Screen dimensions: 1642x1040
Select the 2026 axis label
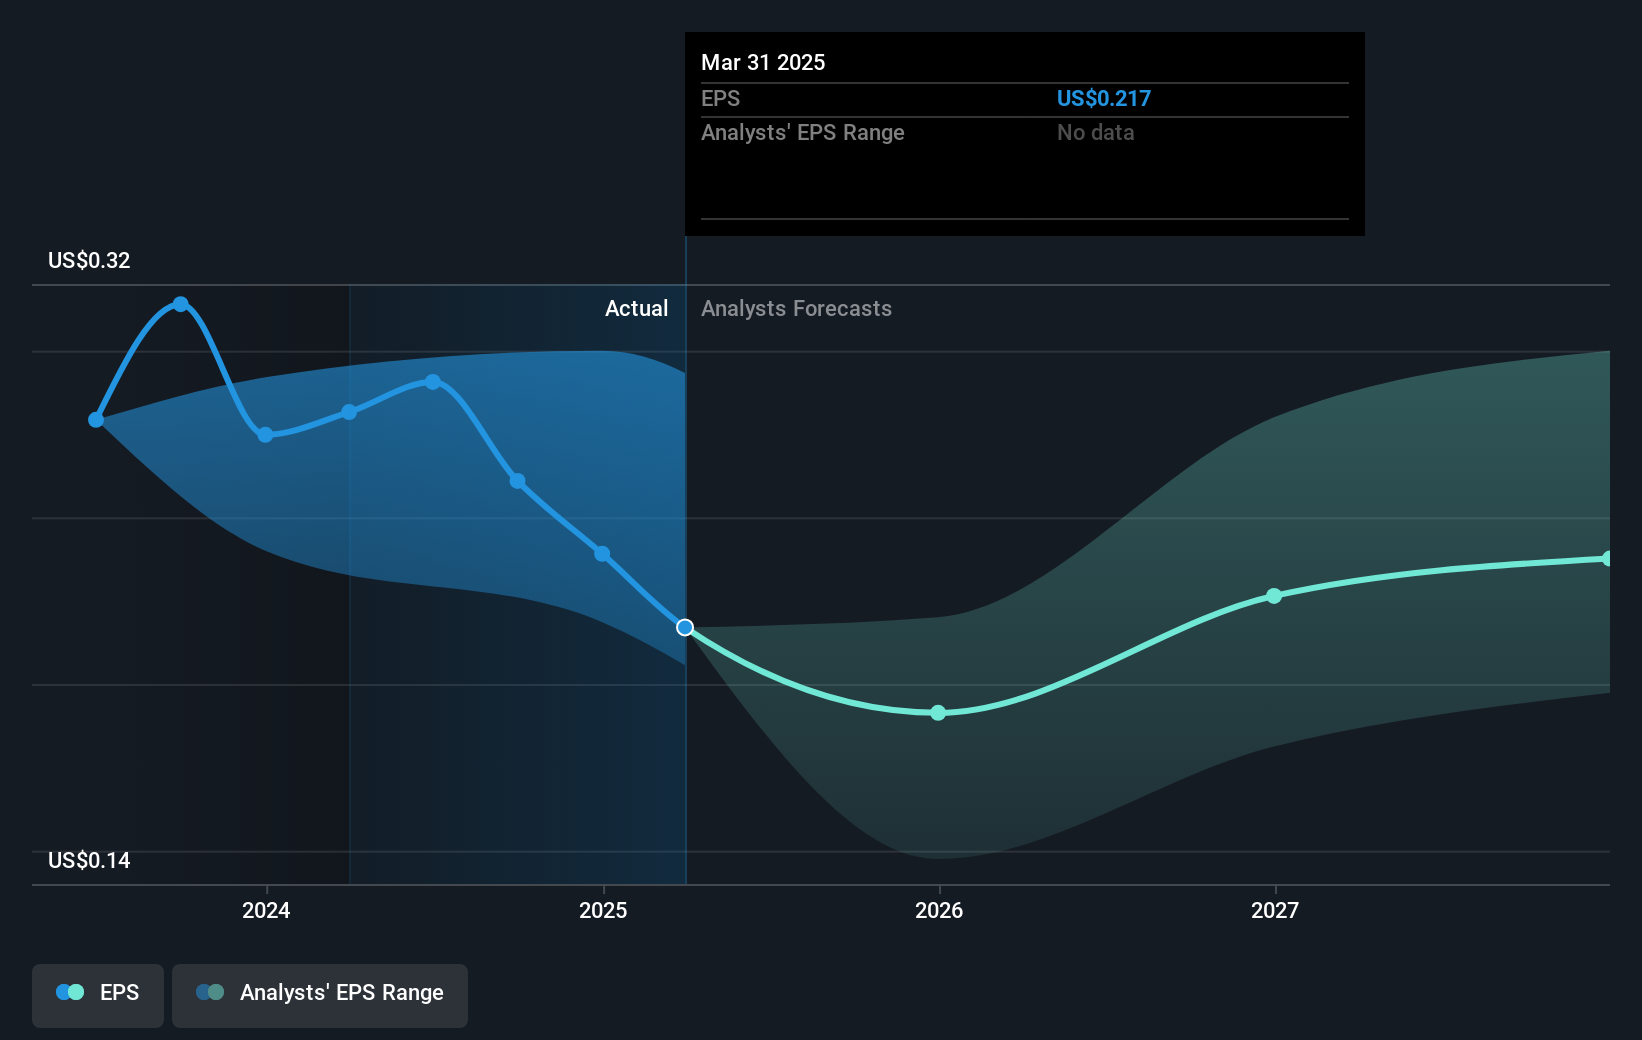pos(939,910)
